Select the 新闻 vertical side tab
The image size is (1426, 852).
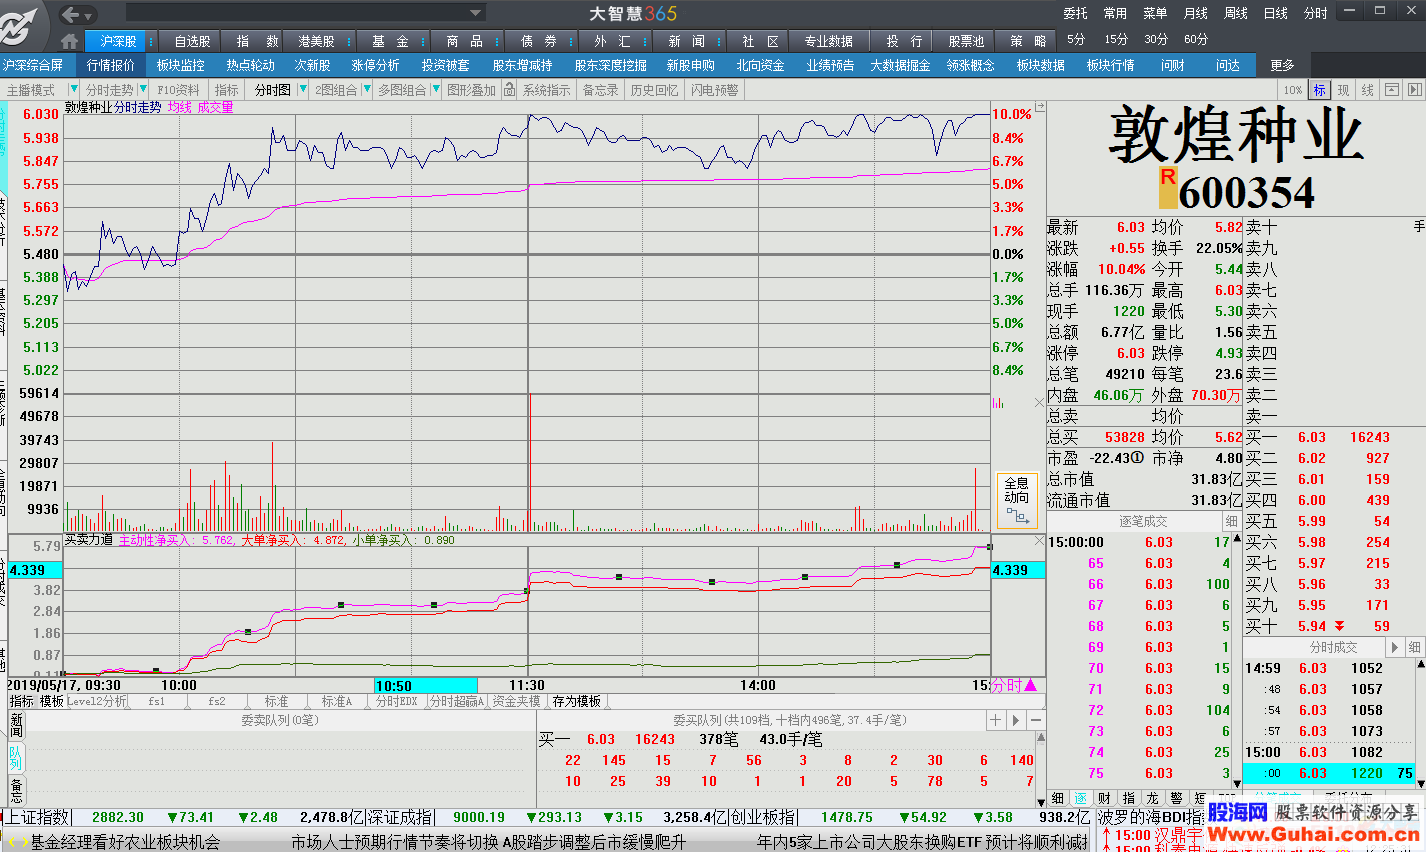click(15, 725)
